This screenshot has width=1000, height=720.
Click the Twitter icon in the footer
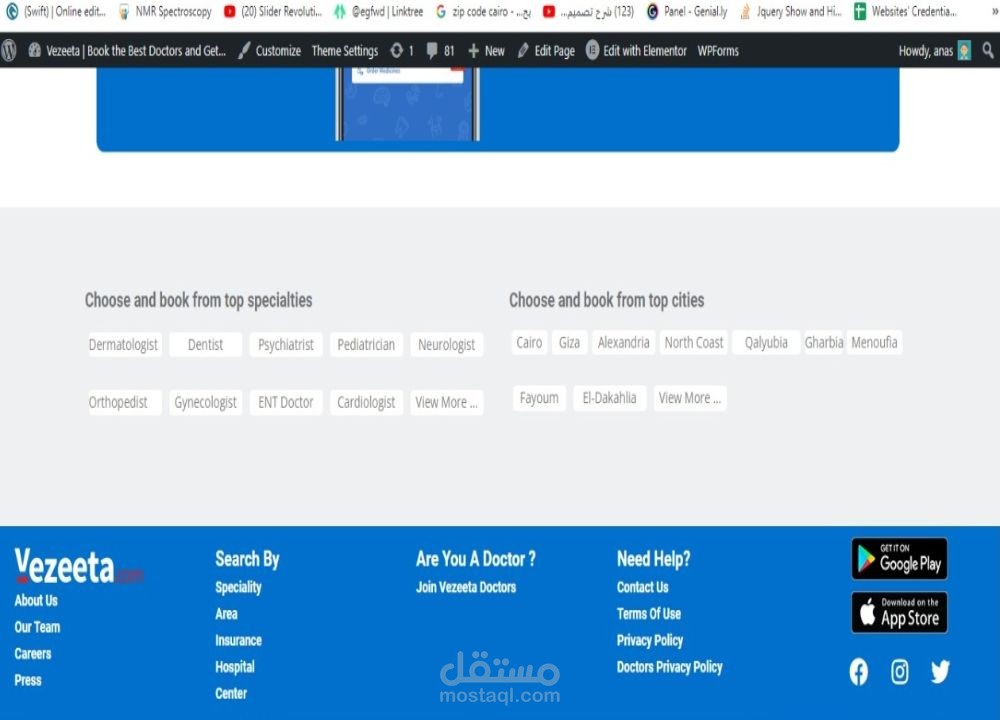940,671
